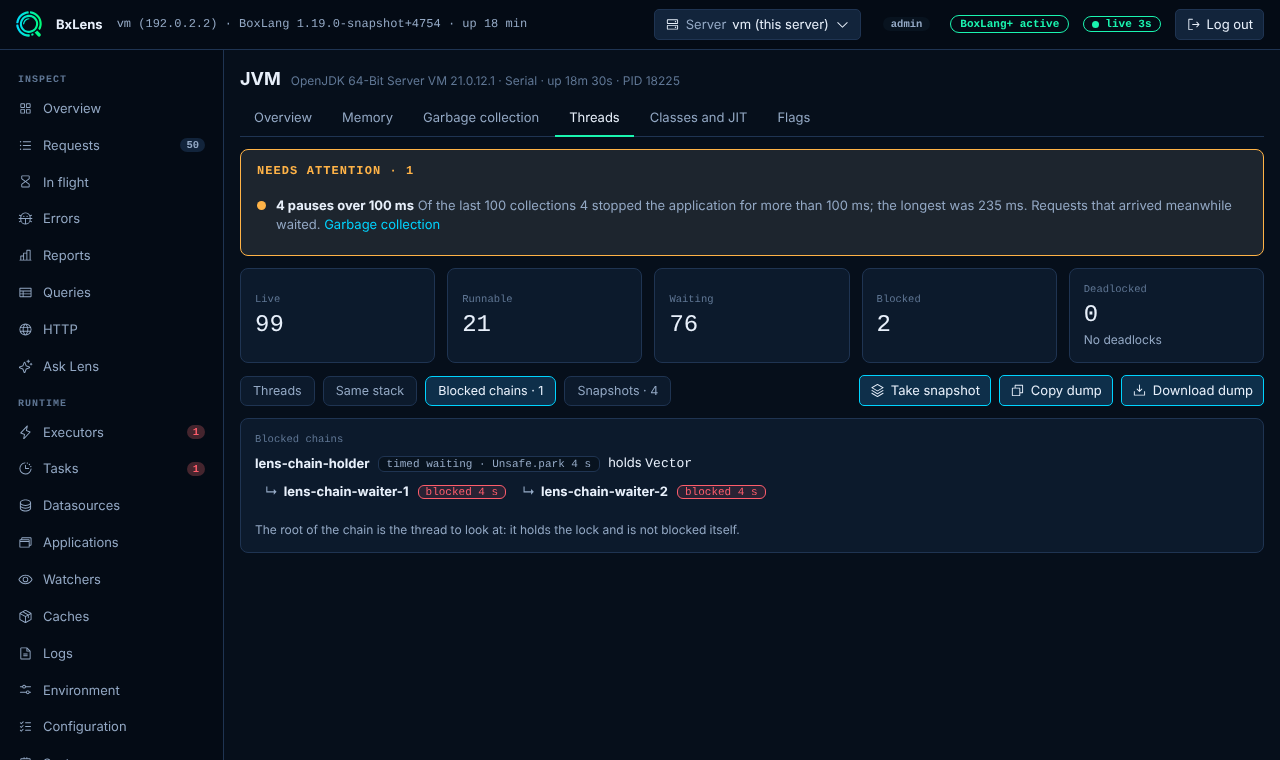Click the In flight hourglass icon
1280x760 pixels.
(x=26, y=182)
